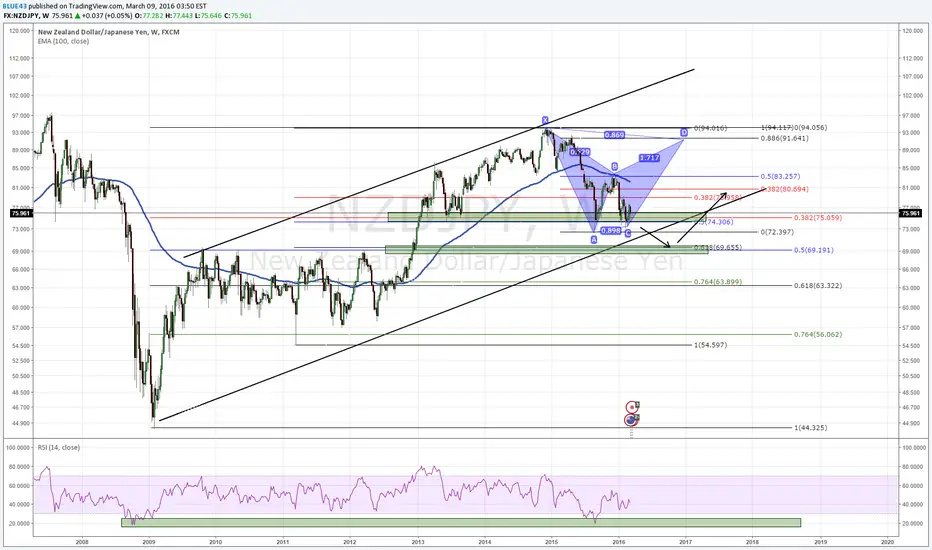The width and height of the screenshot is (932, 550).
Task: Select the 1(54.597) Fibonacci level label
Action: point(710,345)
